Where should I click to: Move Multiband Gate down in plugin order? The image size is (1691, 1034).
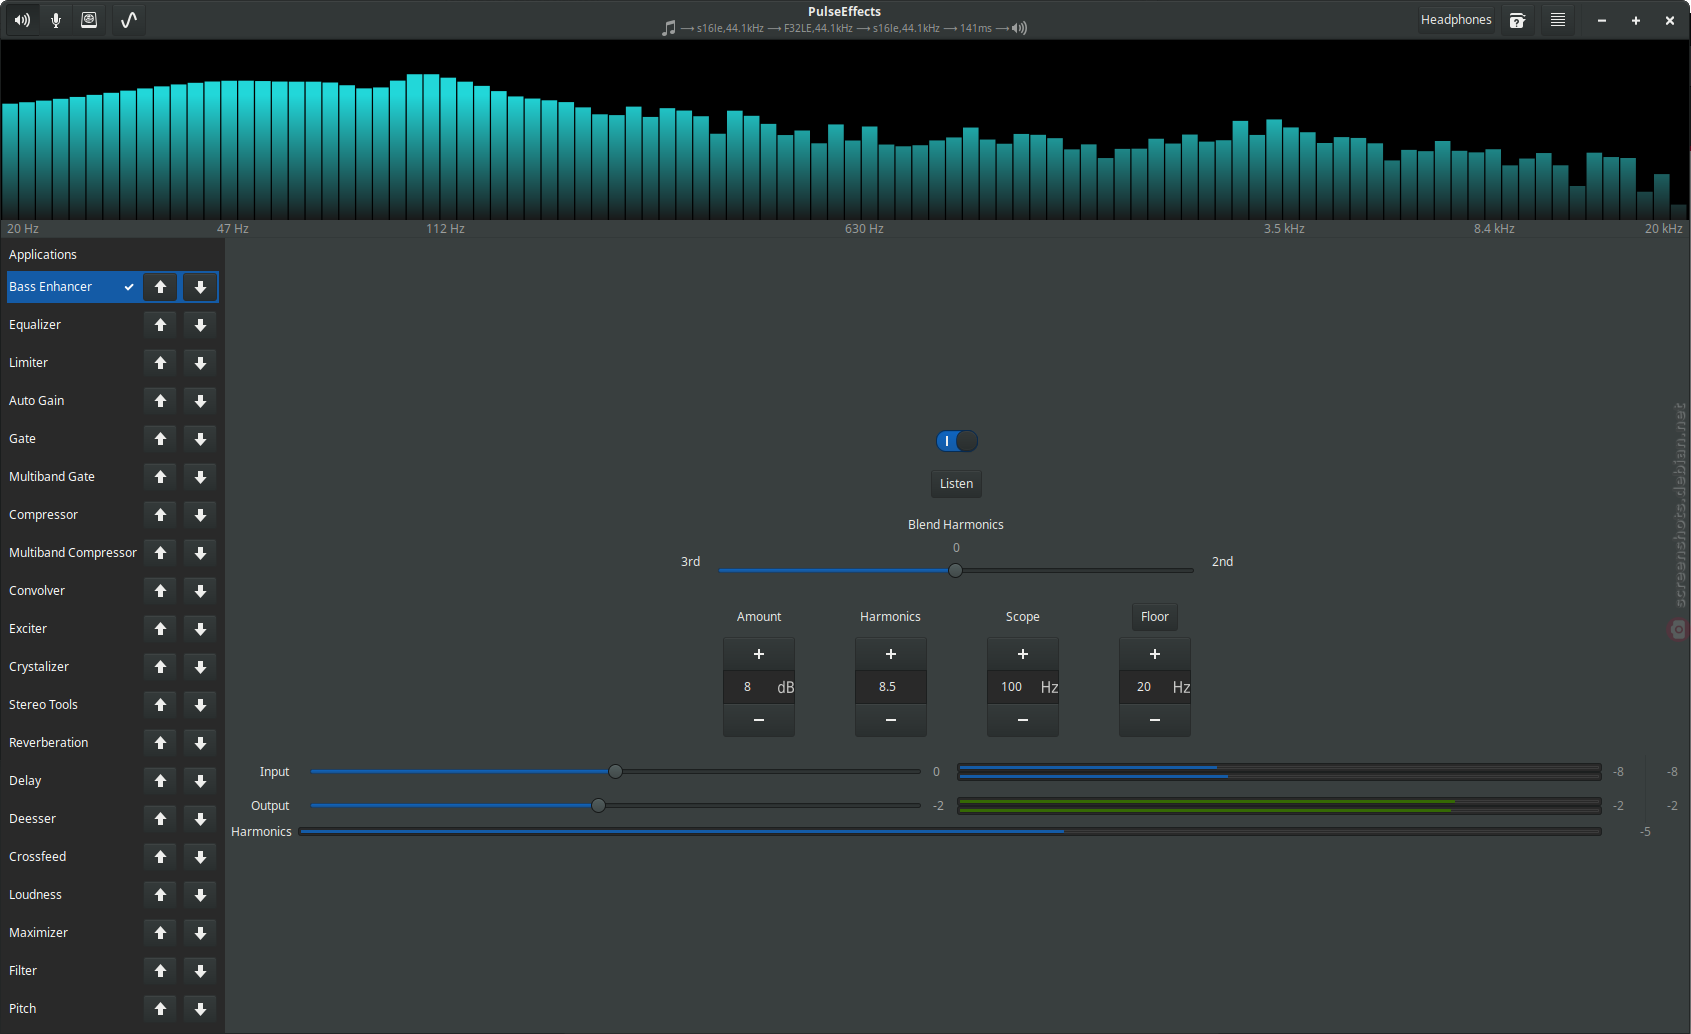(x=200, y=477)
